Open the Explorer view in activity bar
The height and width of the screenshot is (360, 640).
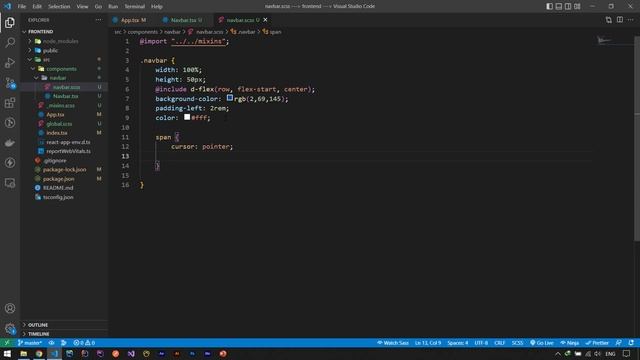(10, 22)
